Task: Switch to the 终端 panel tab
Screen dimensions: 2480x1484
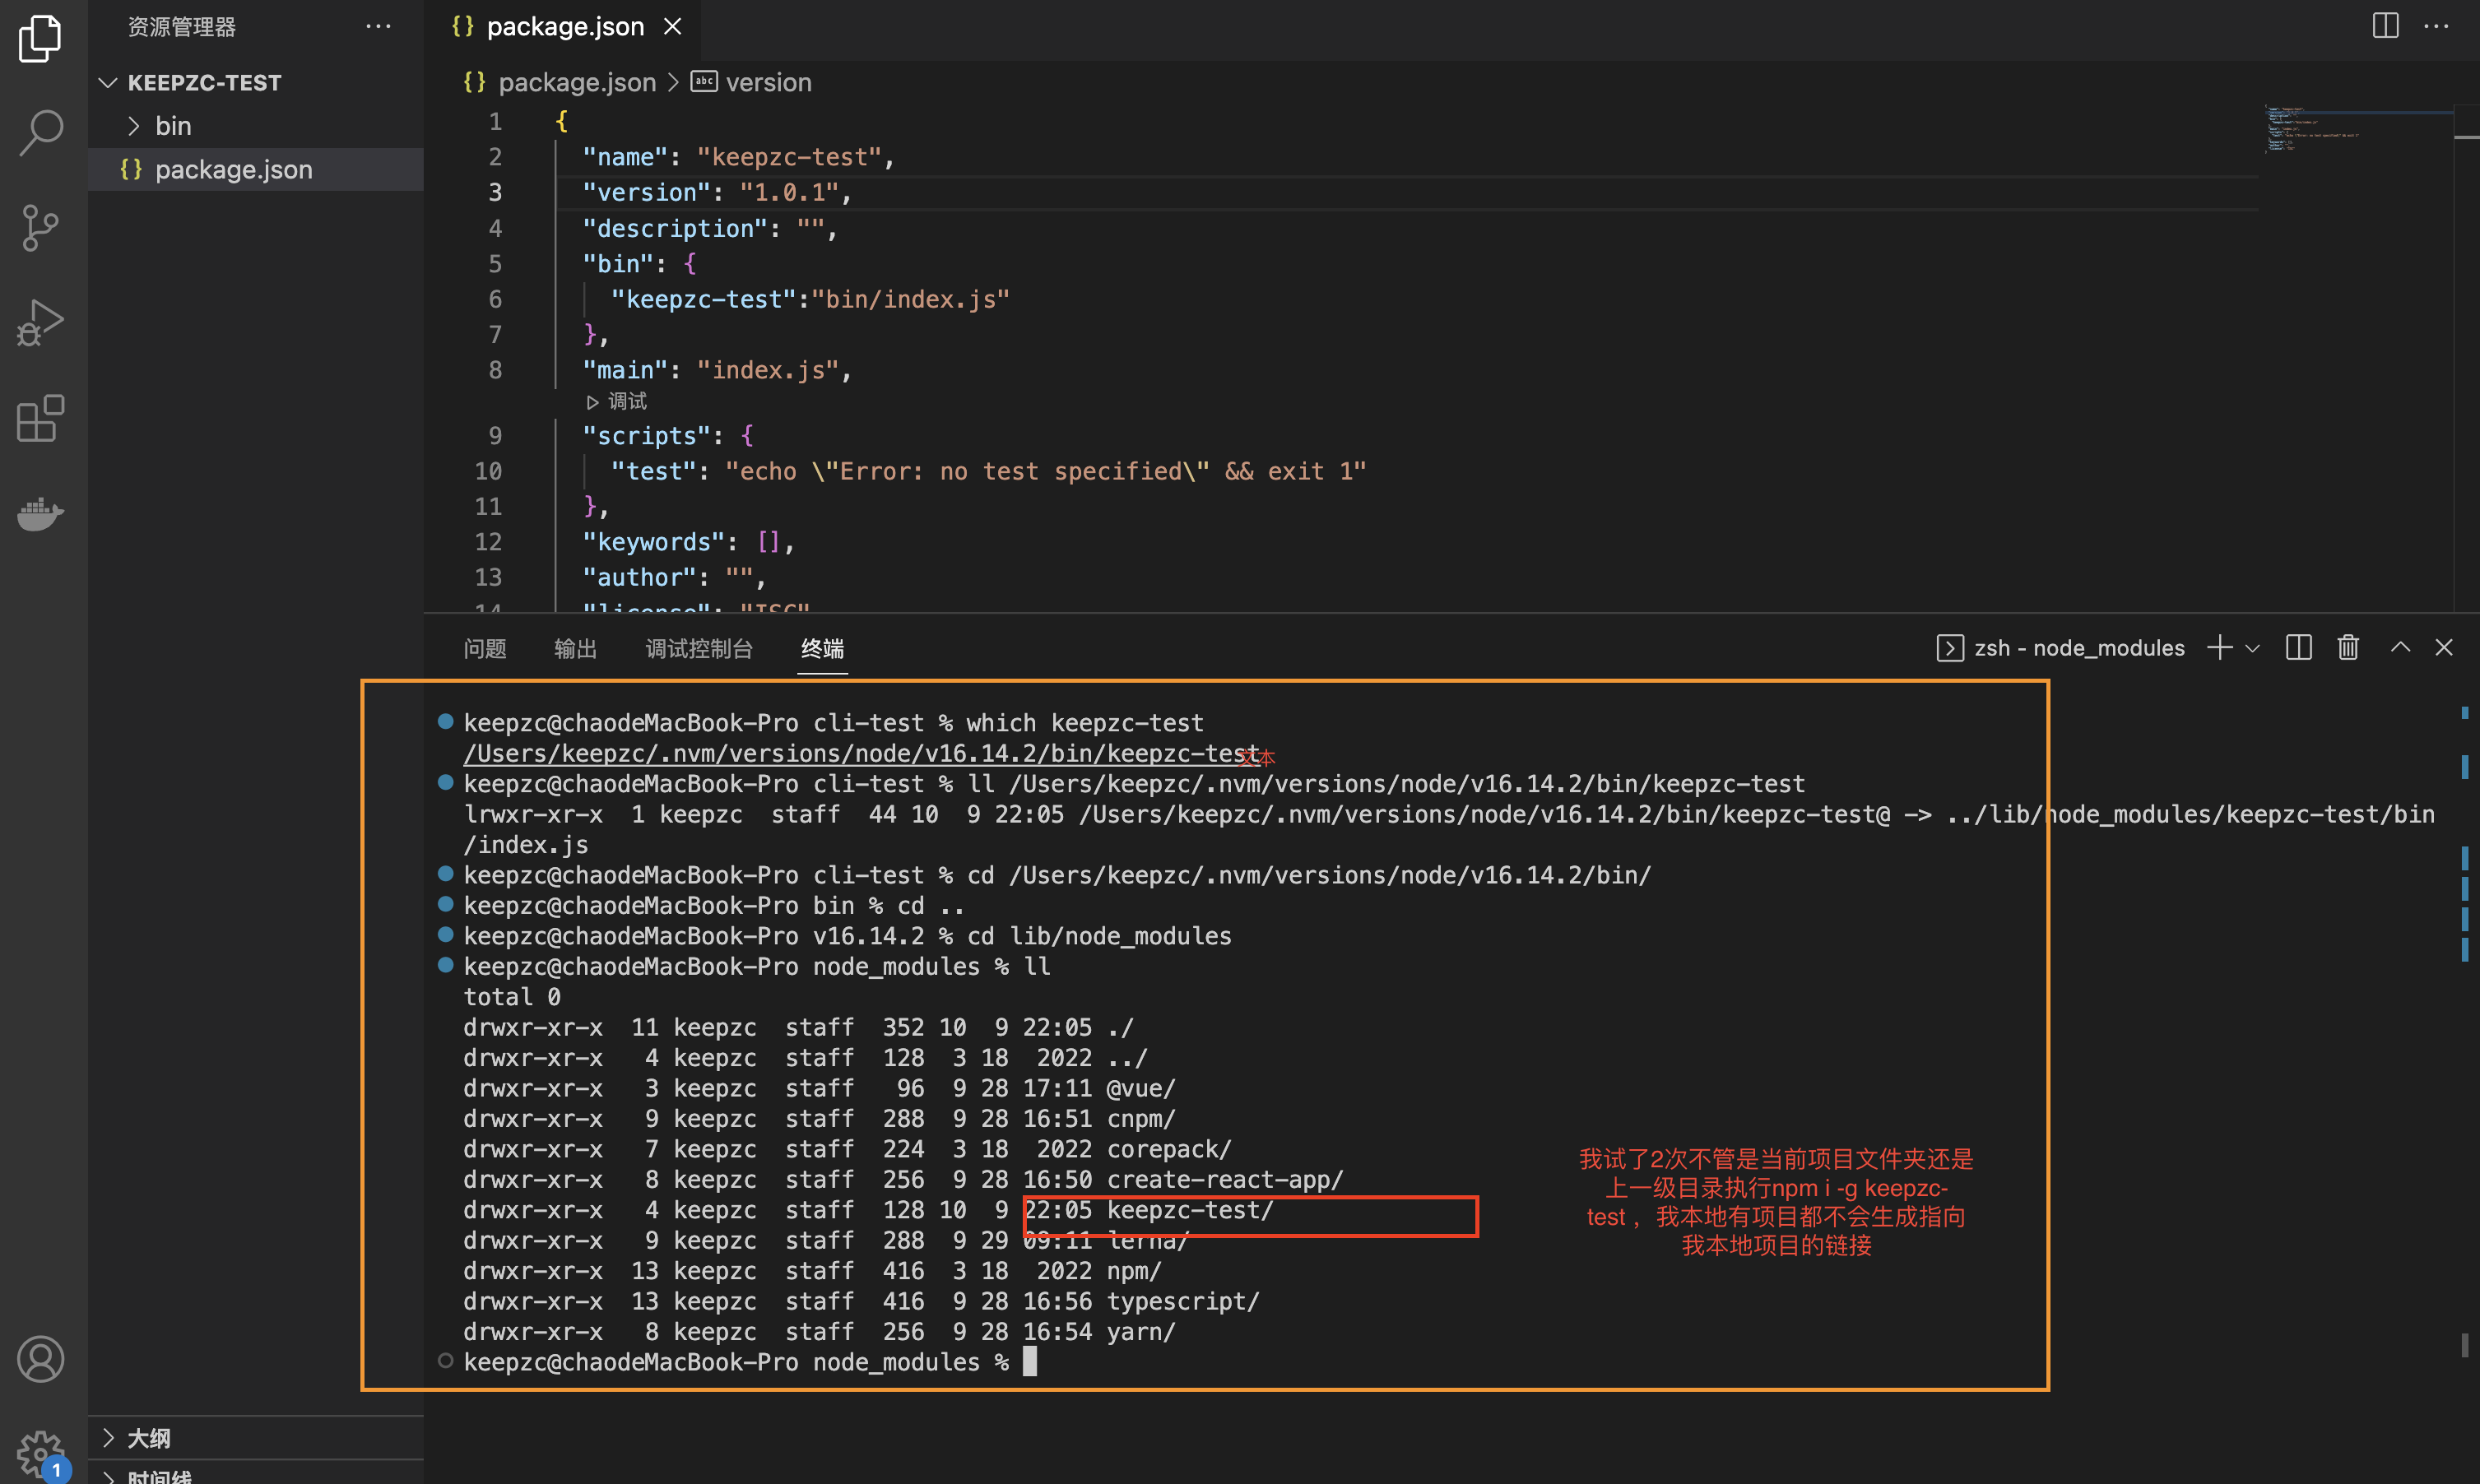Action: 822,649
